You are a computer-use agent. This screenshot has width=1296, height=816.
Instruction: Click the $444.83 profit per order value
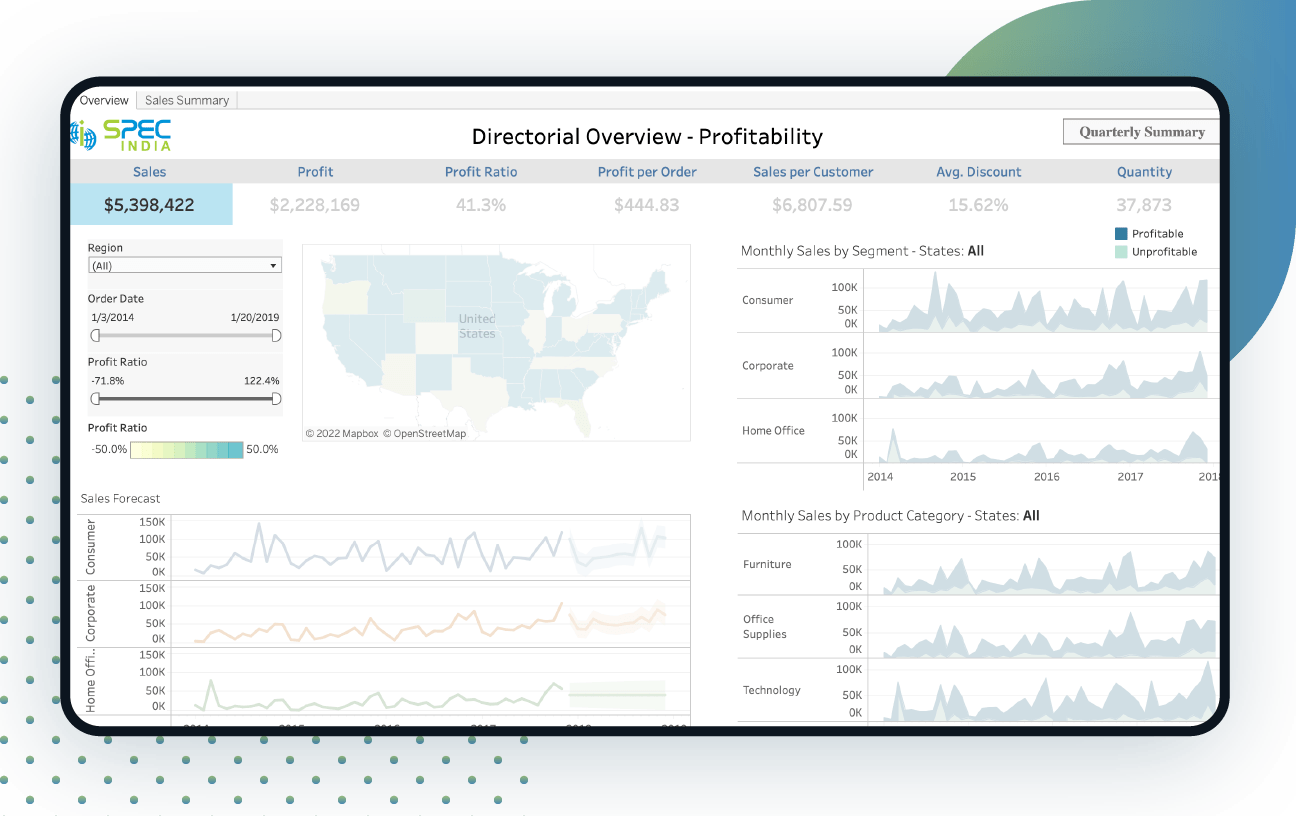(647, 205)
